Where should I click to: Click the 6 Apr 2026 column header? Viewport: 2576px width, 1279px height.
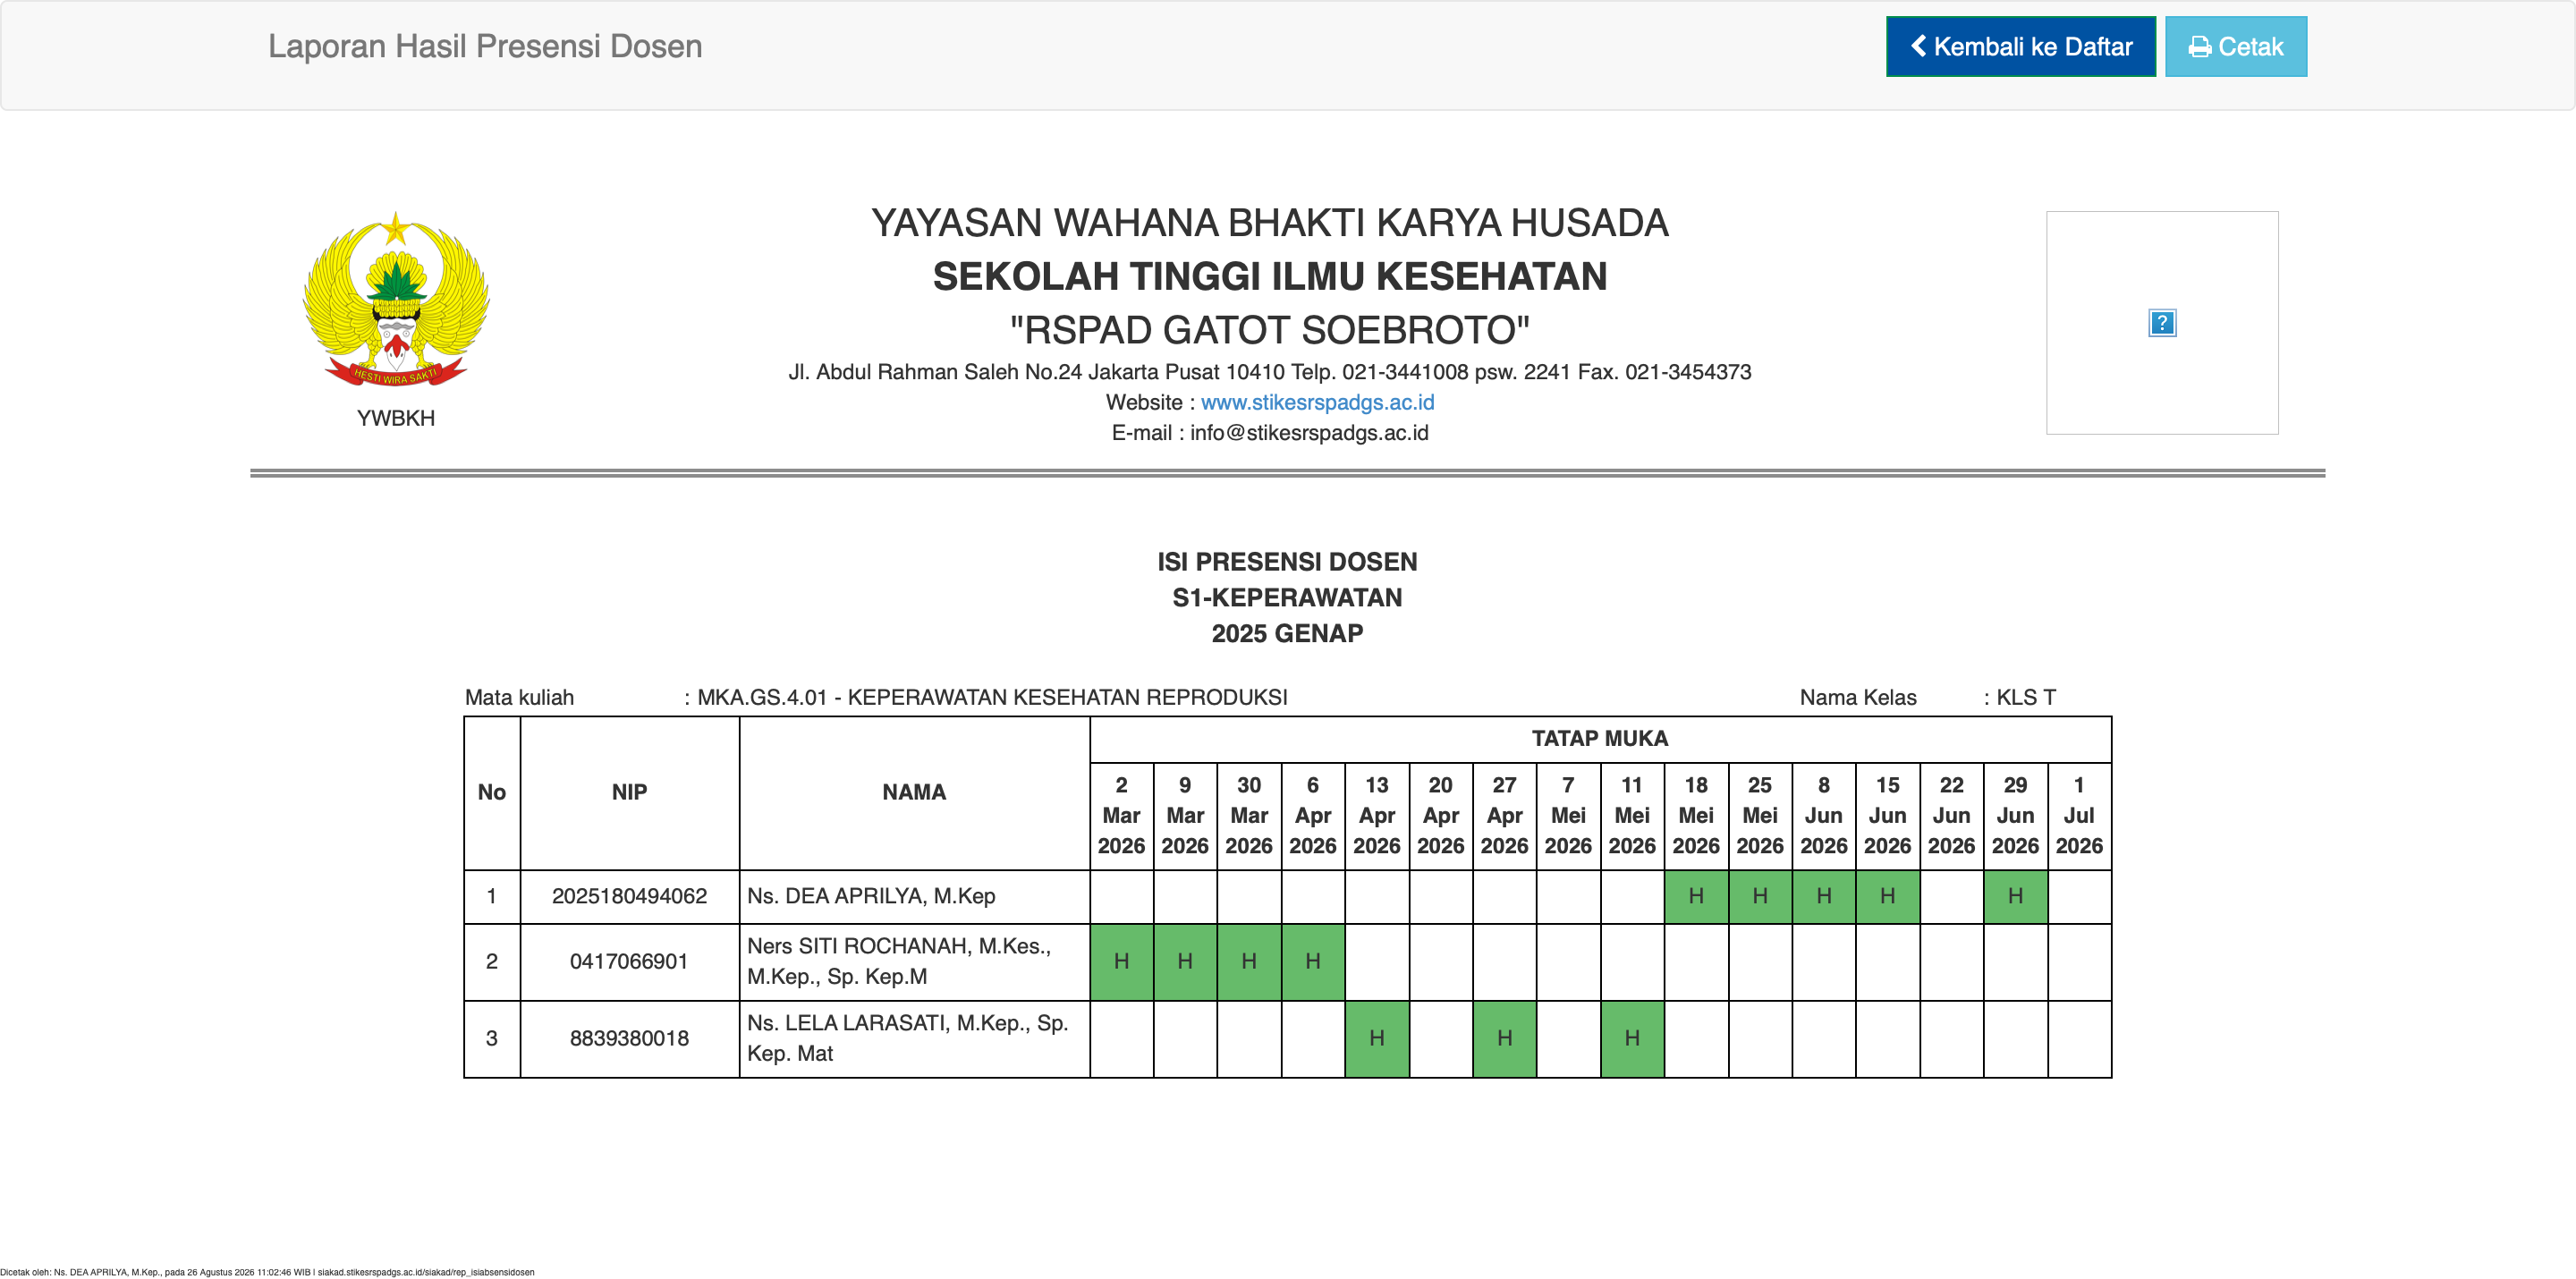coord(1313,816)
